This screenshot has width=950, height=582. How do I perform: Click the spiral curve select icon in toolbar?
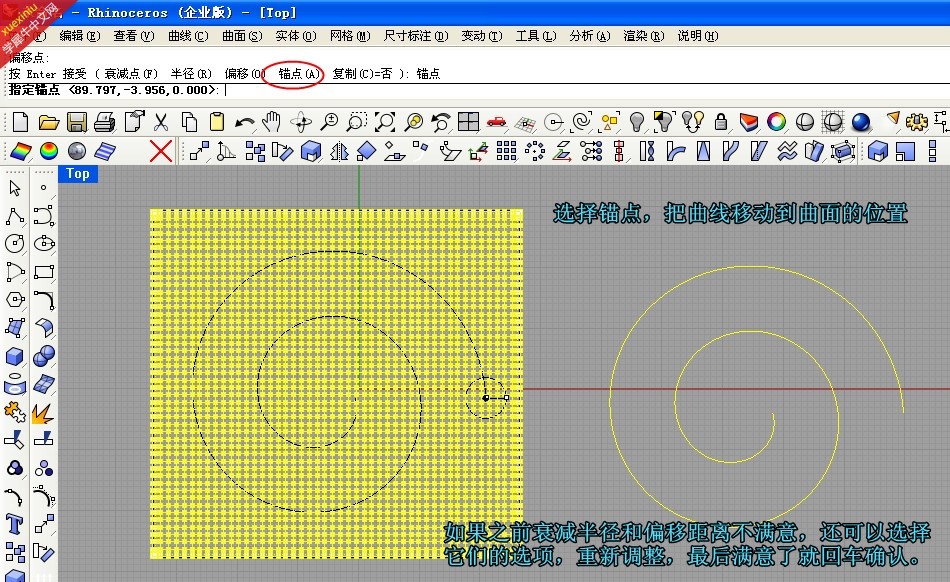click(582, 122)
